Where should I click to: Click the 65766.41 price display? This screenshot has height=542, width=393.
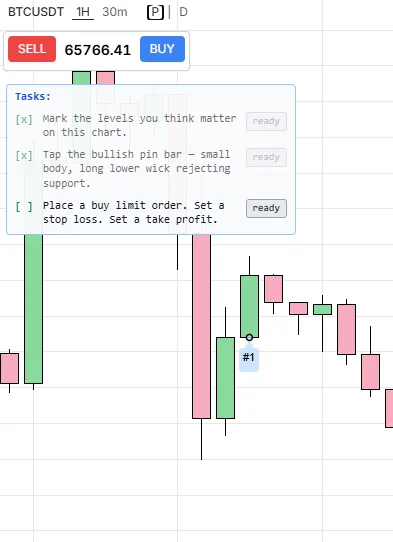98,50
